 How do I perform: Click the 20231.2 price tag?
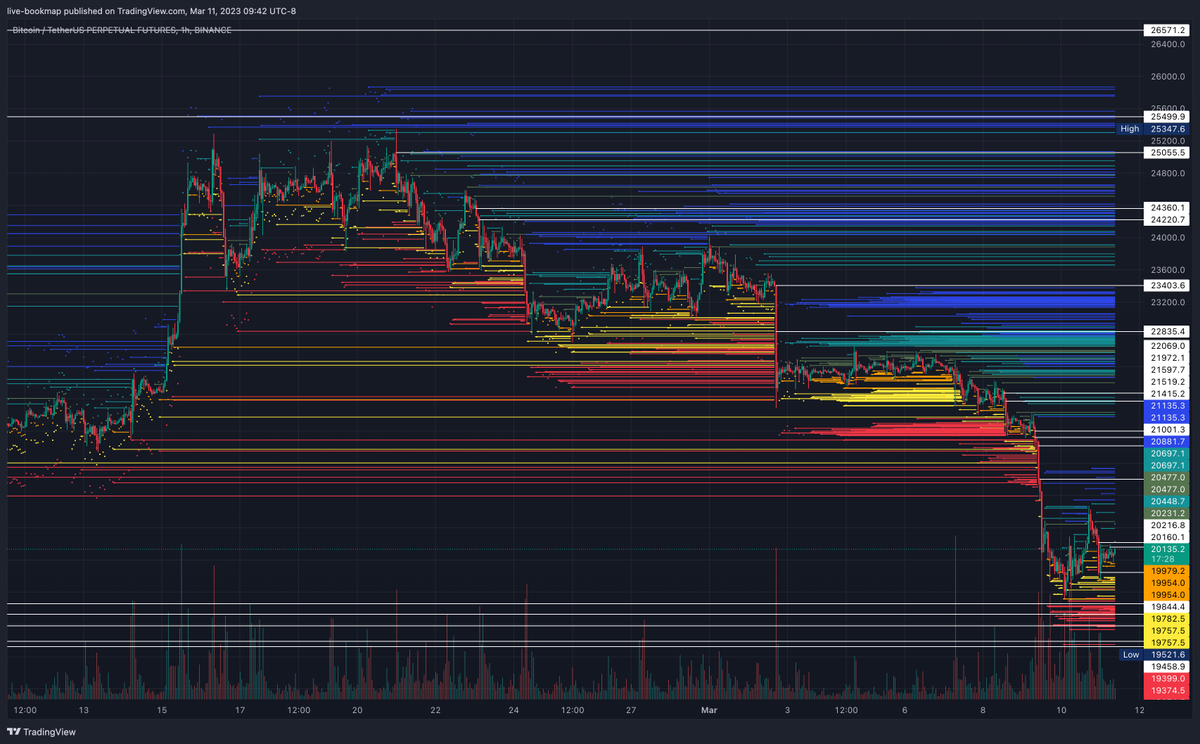(x=1168, y=513)
